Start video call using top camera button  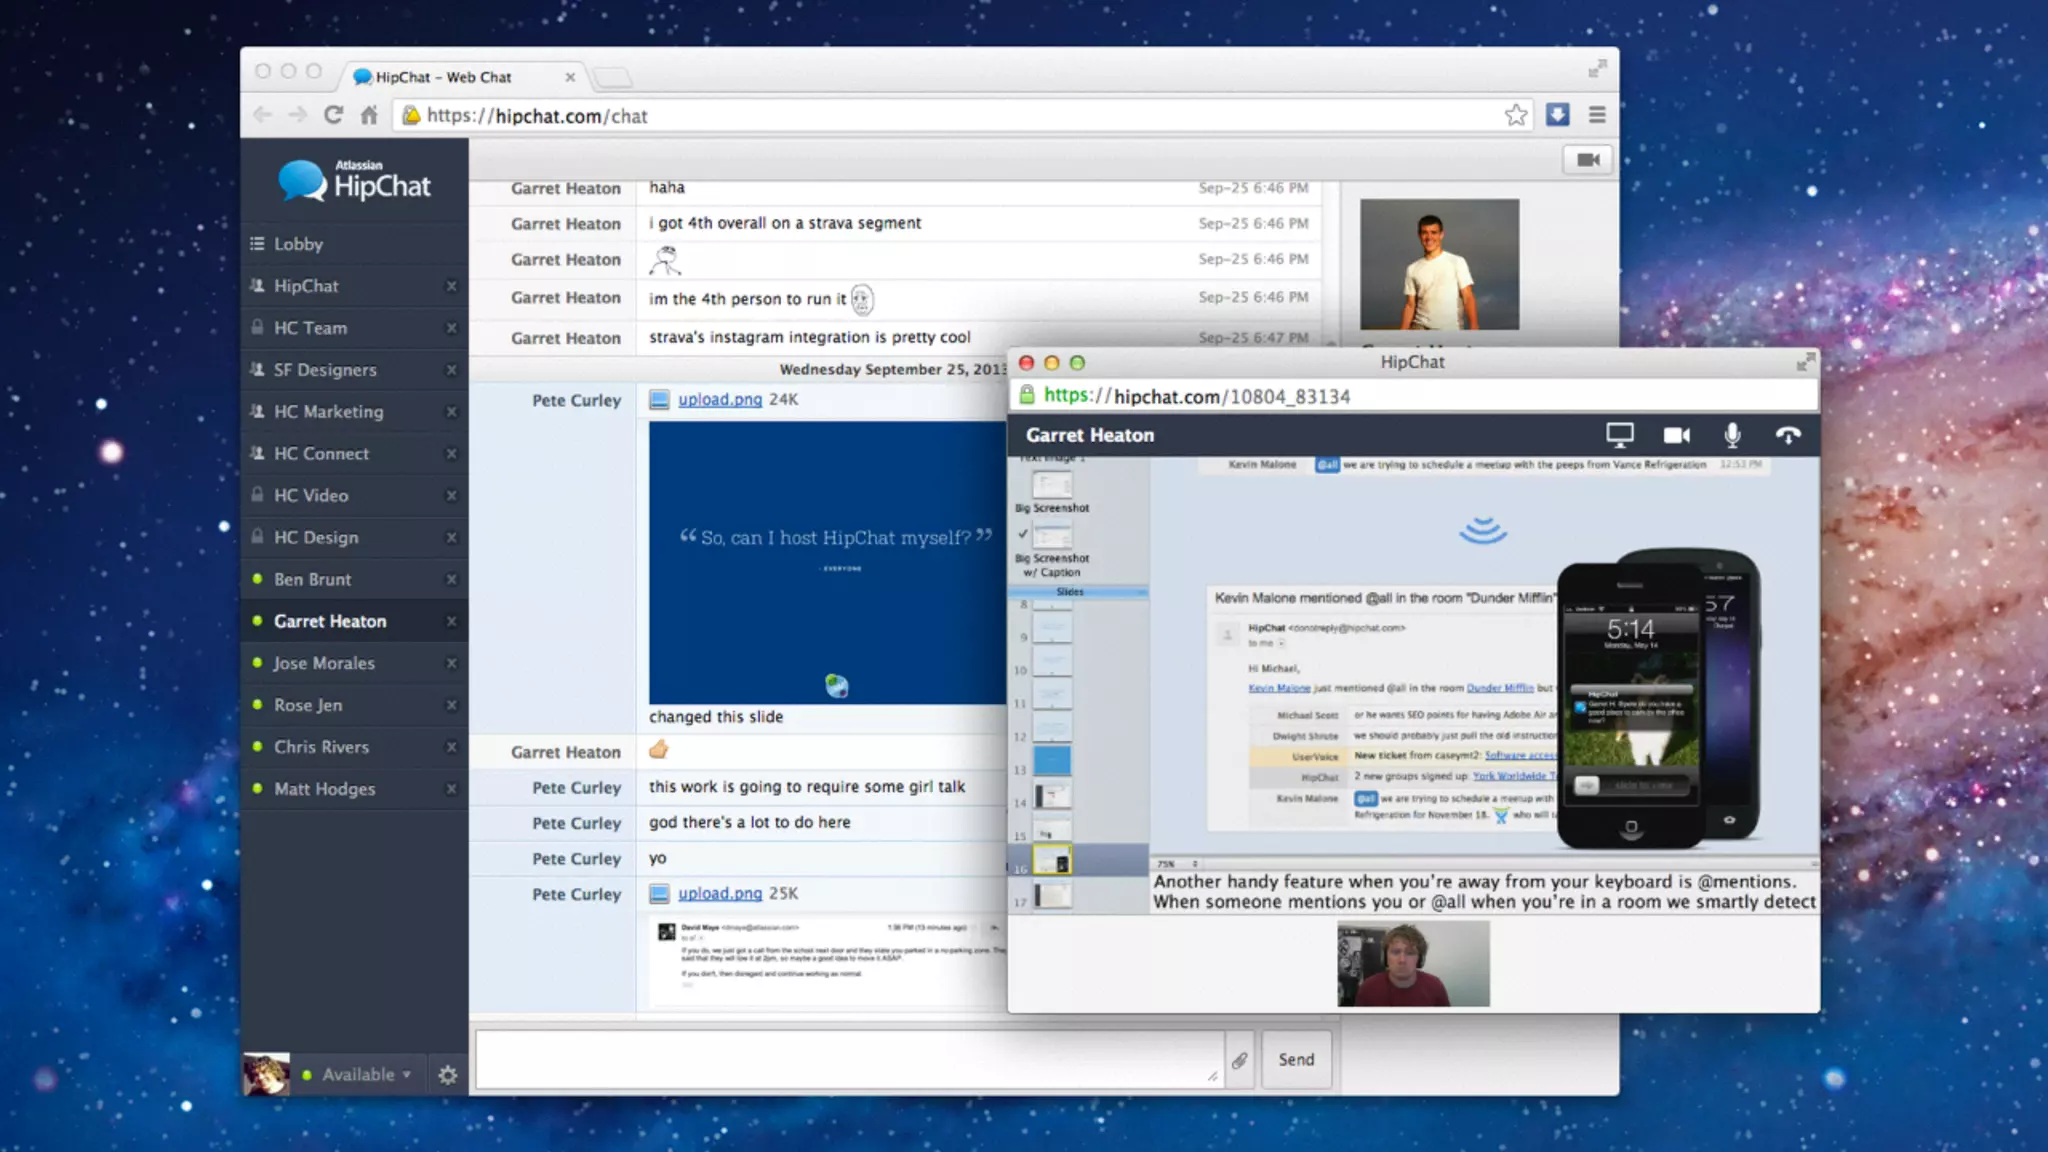pos(1588,160)
